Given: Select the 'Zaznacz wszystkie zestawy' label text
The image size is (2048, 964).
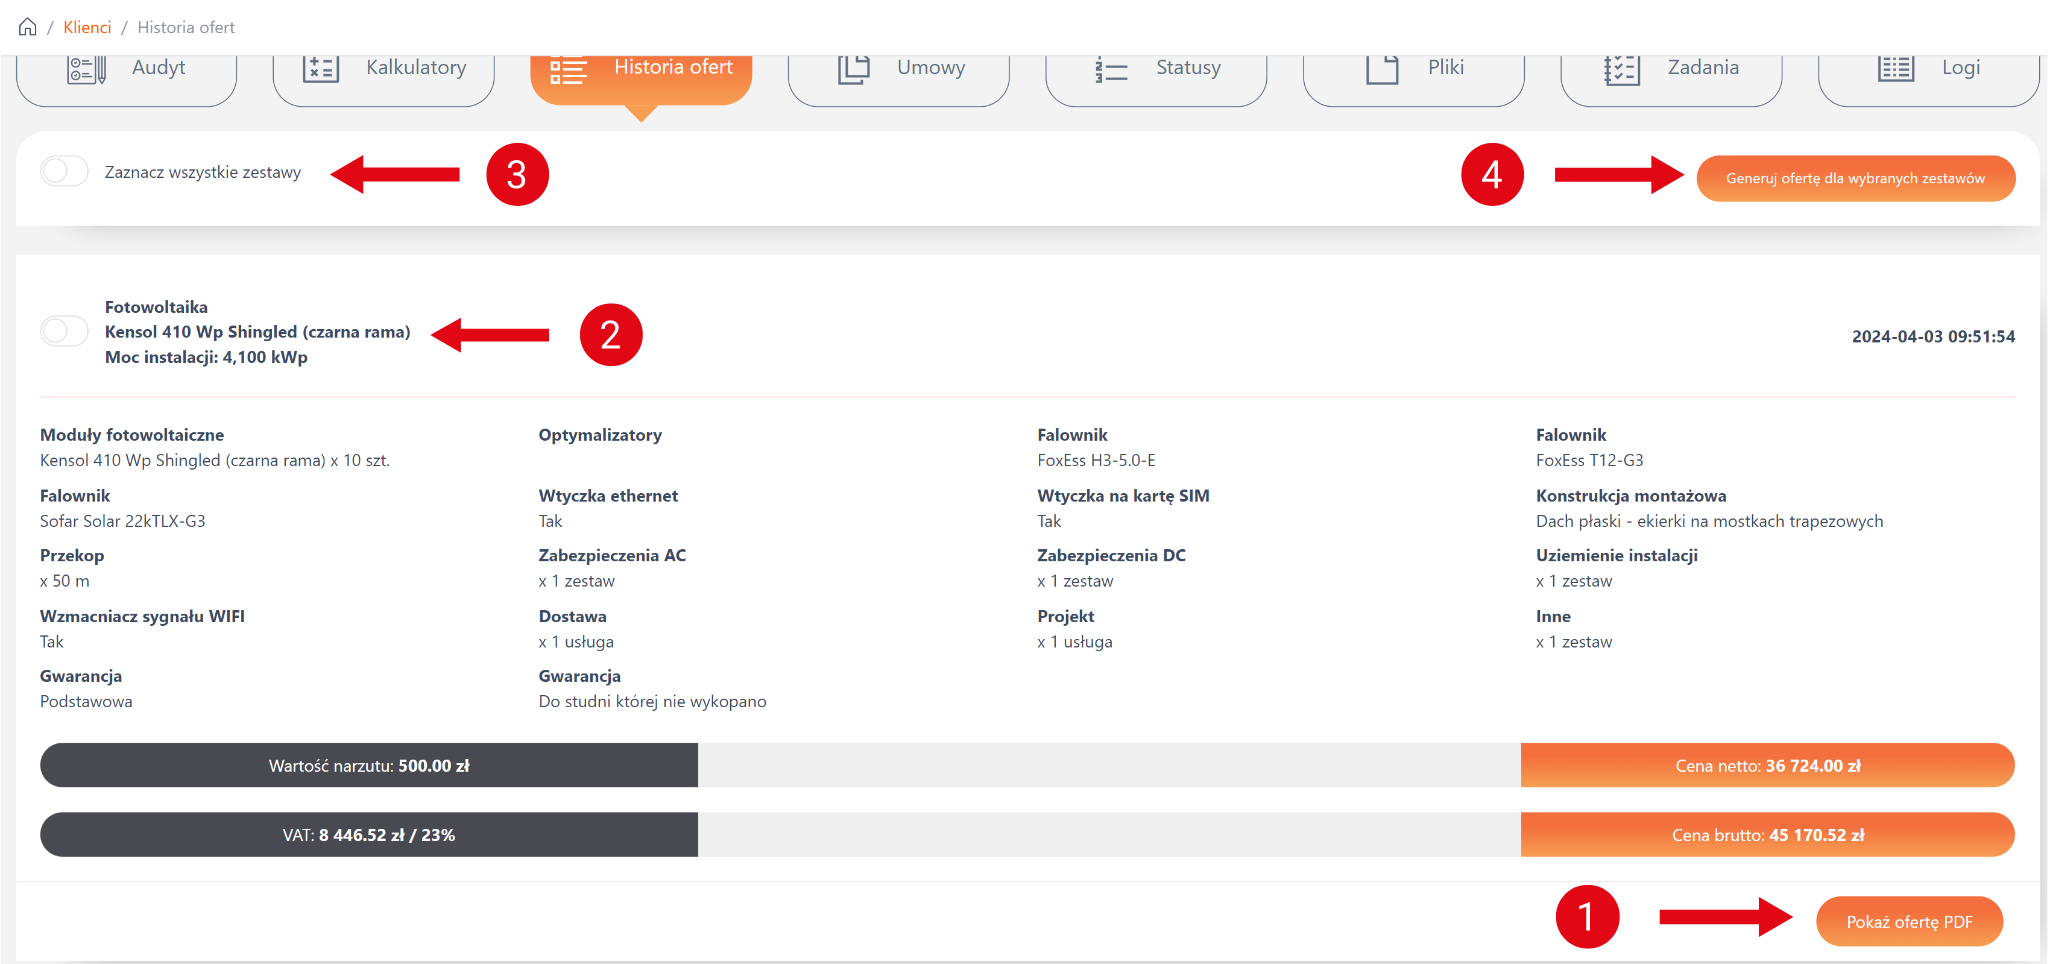Looking at the screenshot, I should pyautogui.click(x=203, y=172).
